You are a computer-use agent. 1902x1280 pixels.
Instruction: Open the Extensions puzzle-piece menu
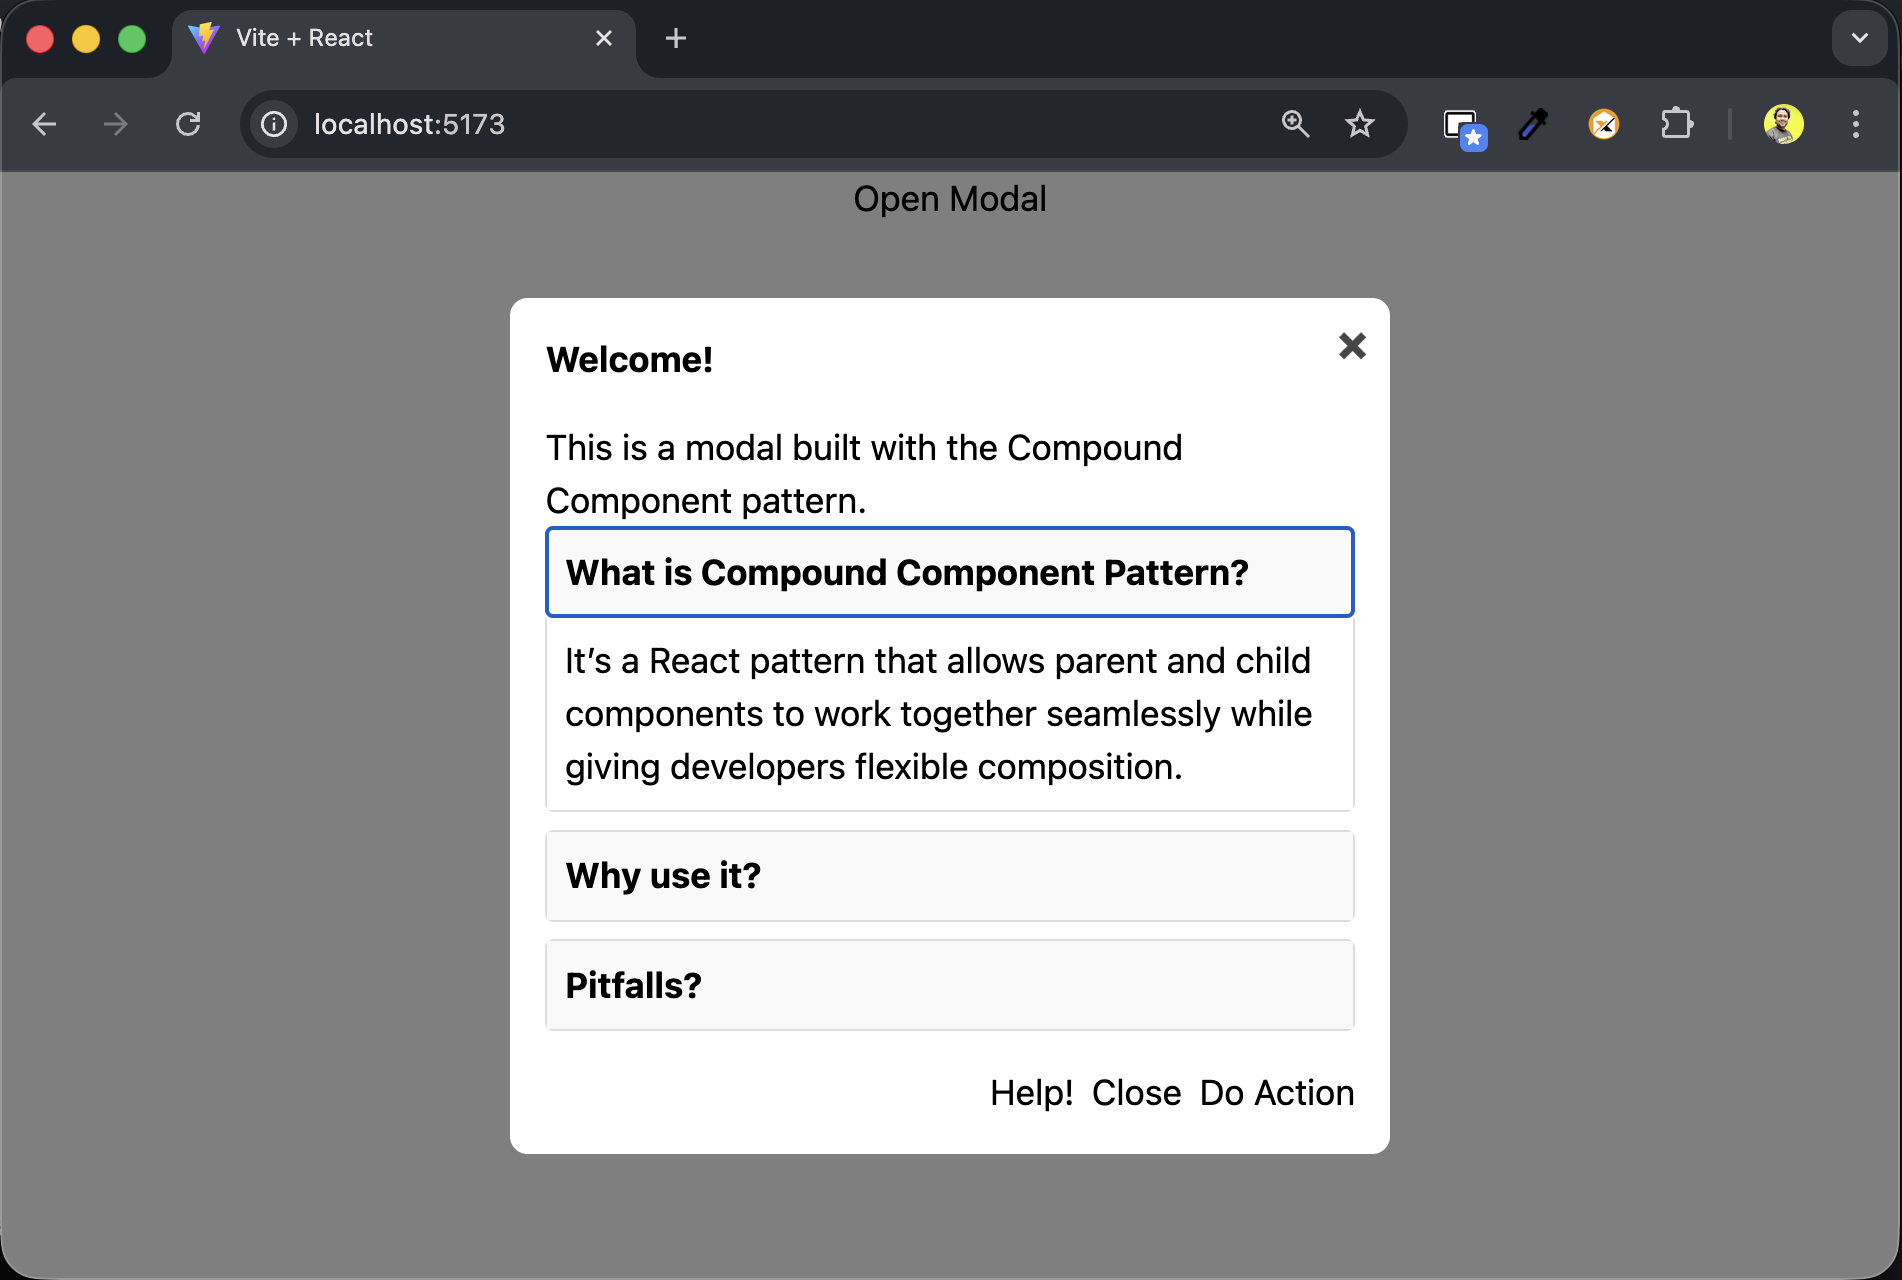1677,124
